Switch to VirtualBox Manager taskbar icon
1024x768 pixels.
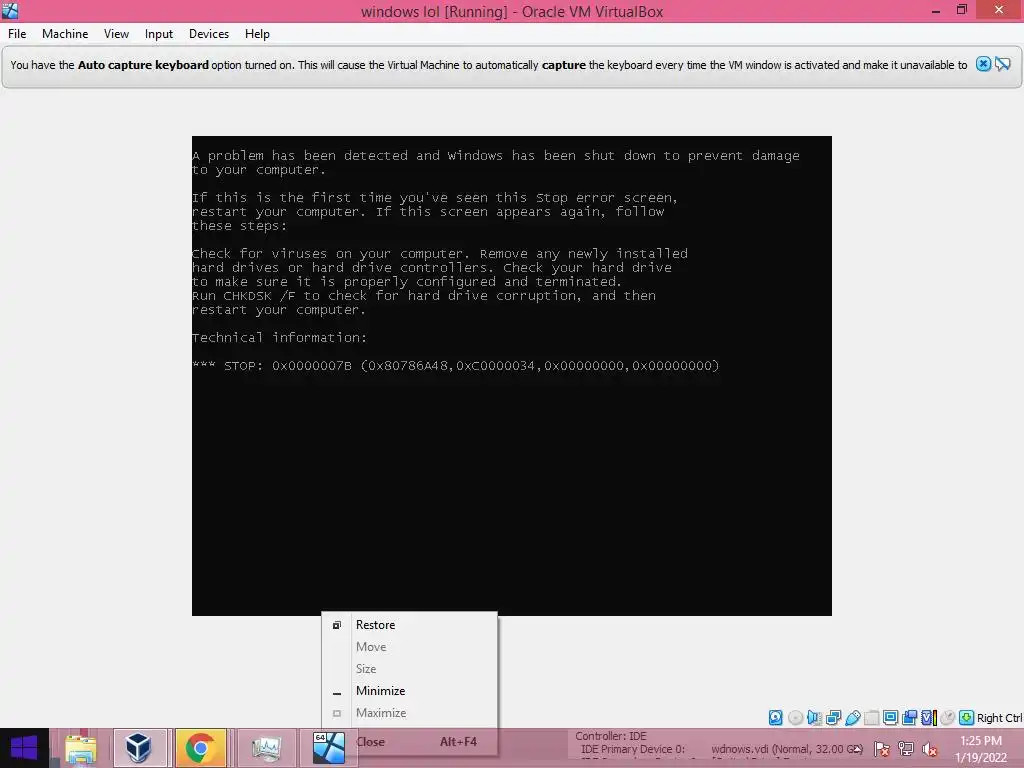(139, 748)
